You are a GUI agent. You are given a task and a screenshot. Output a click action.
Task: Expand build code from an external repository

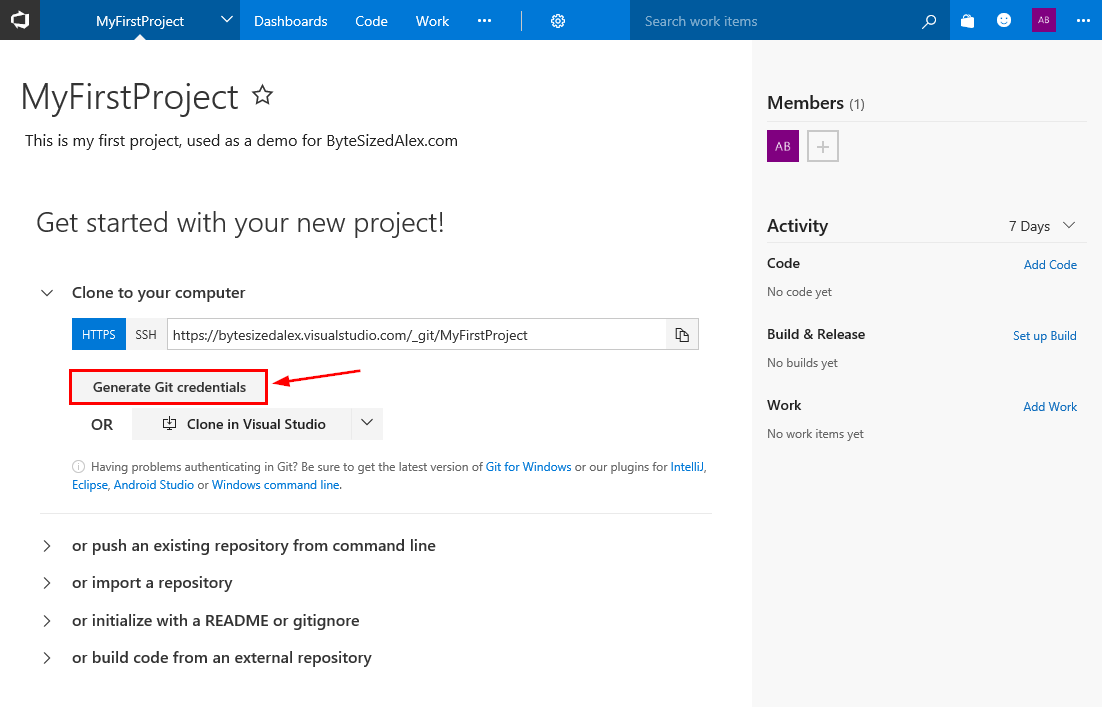point(47,659)
